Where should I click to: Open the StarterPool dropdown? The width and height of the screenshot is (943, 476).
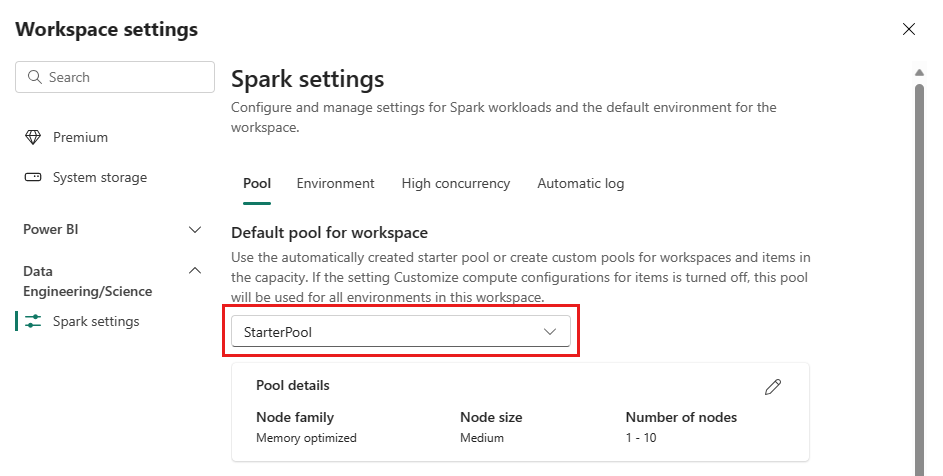pyautogui.click(x=401, y=332)
